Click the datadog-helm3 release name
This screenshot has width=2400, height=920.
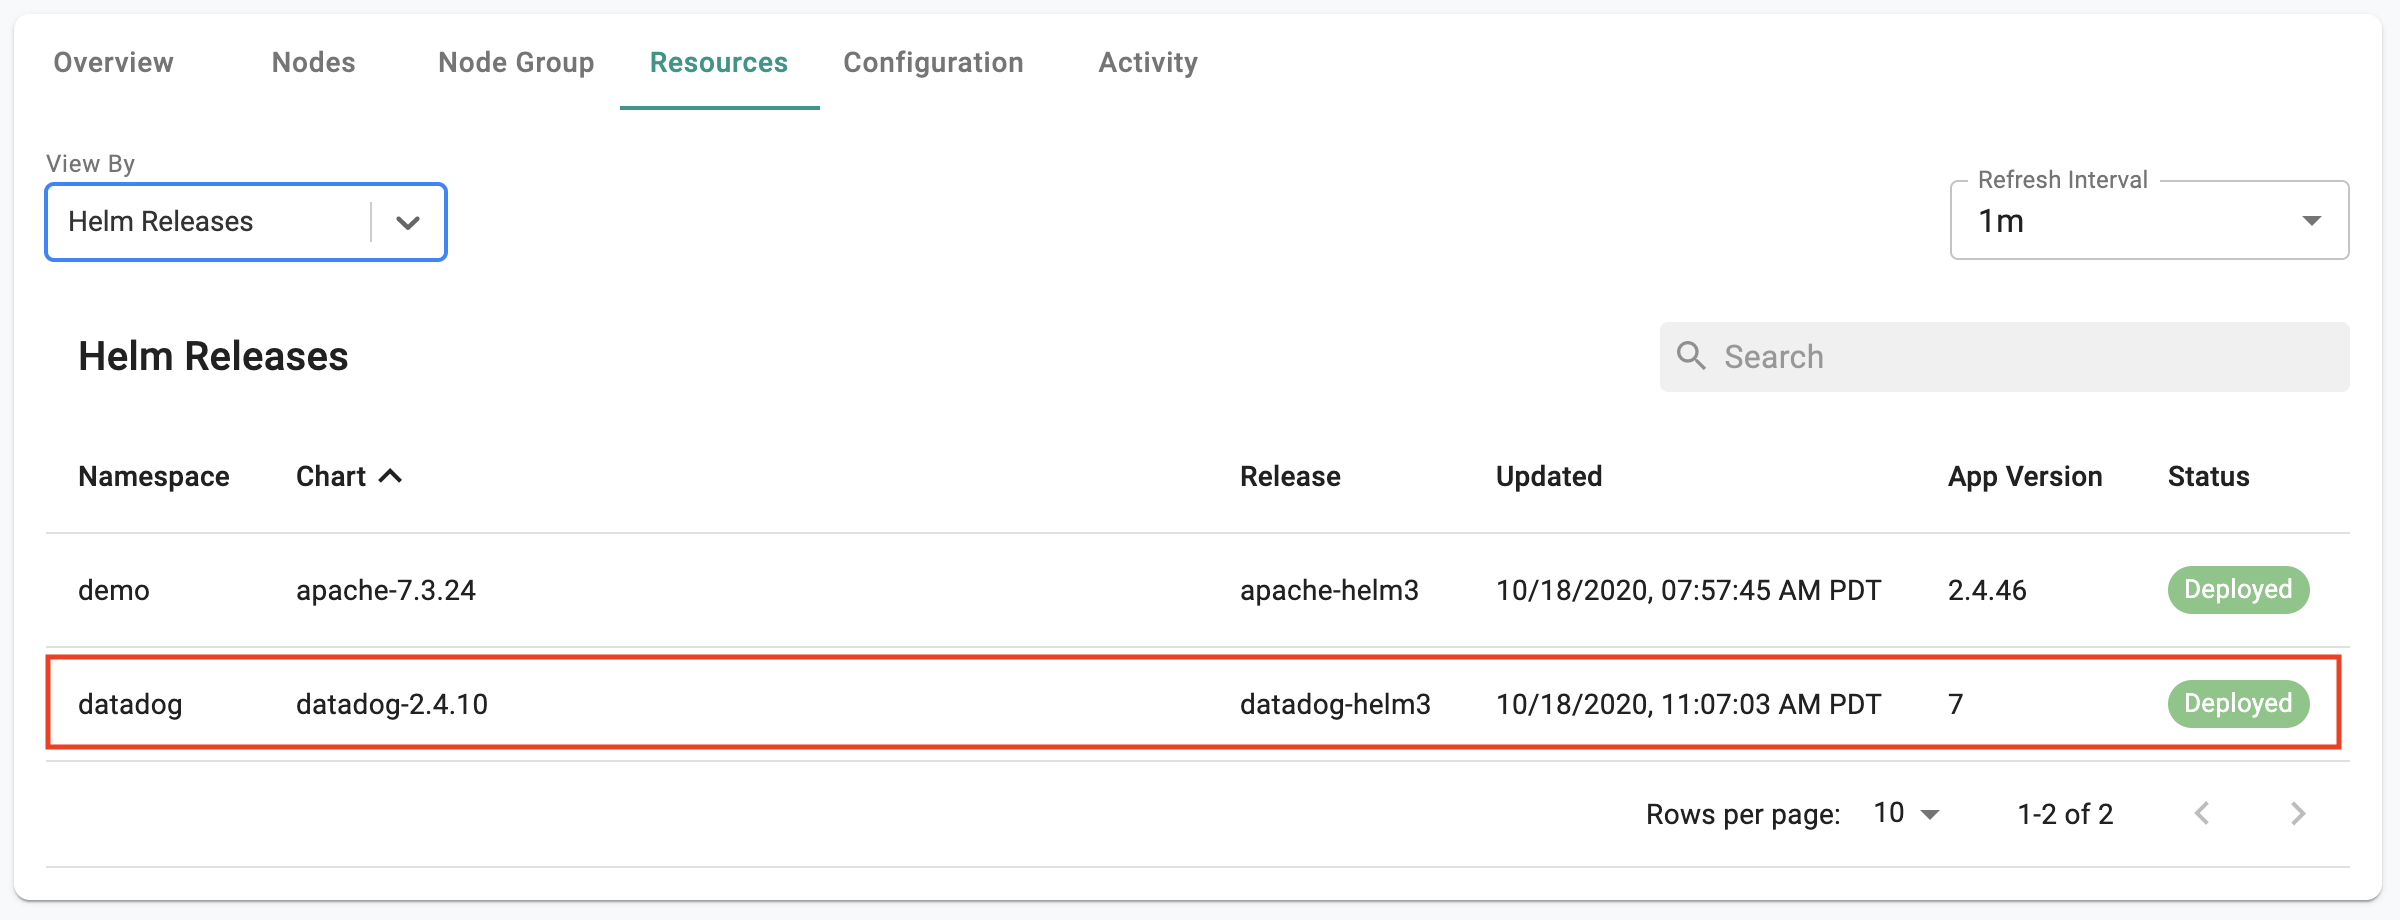coord(1335,704)
